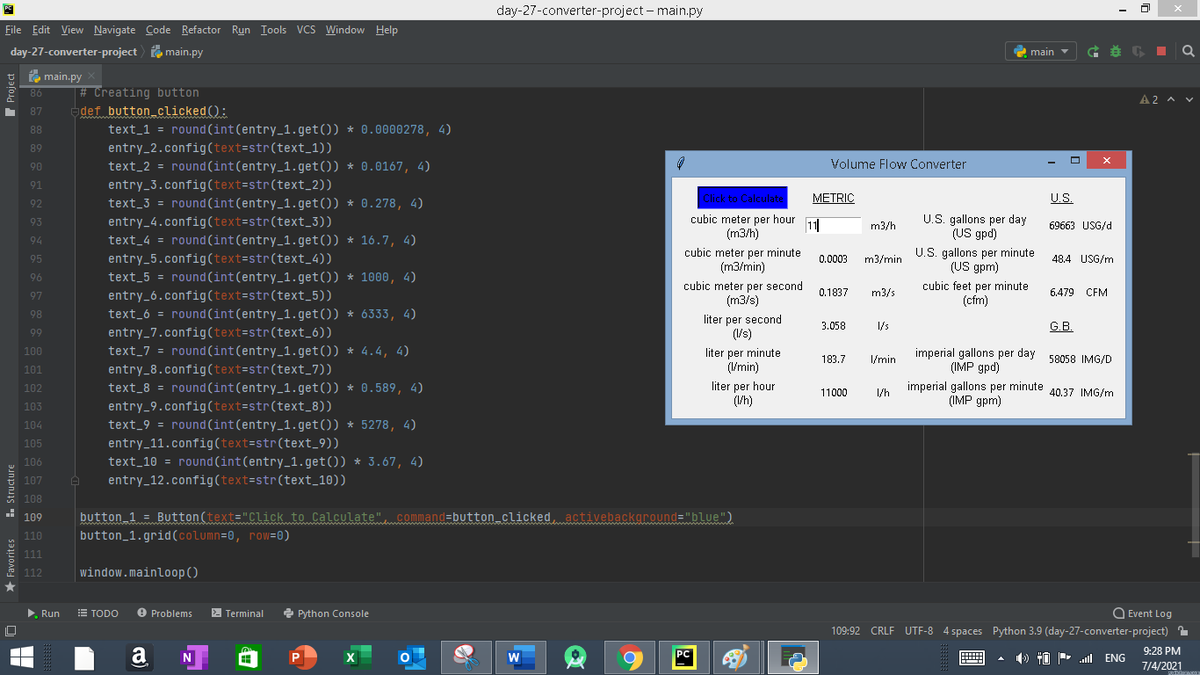Go to previous highlighted warning arrow
This screenshot has height=675, width=1200.
click(x=1172, y=99)
